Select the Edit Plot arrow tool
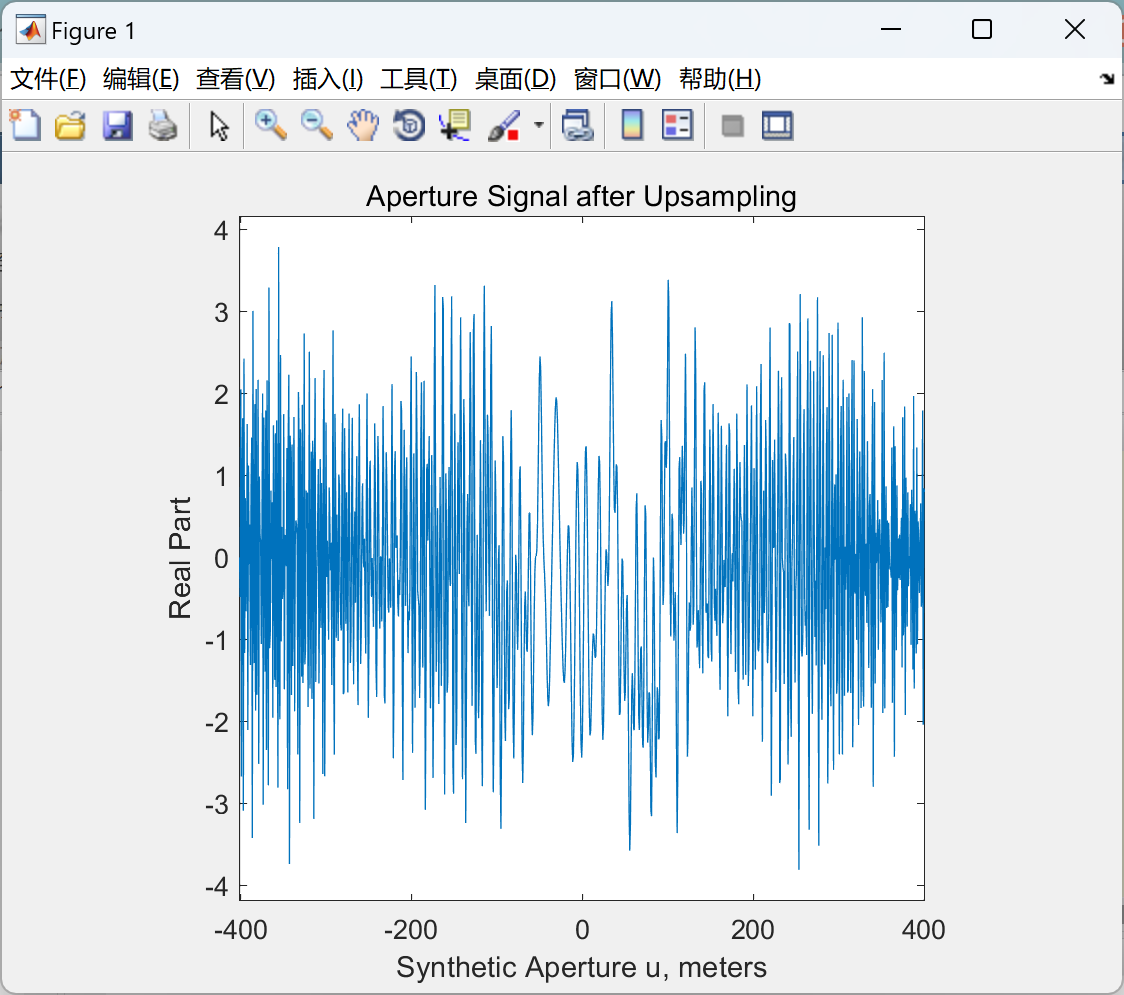Image resolution: width=1124 pixels, height=995 pixels. 219,126
